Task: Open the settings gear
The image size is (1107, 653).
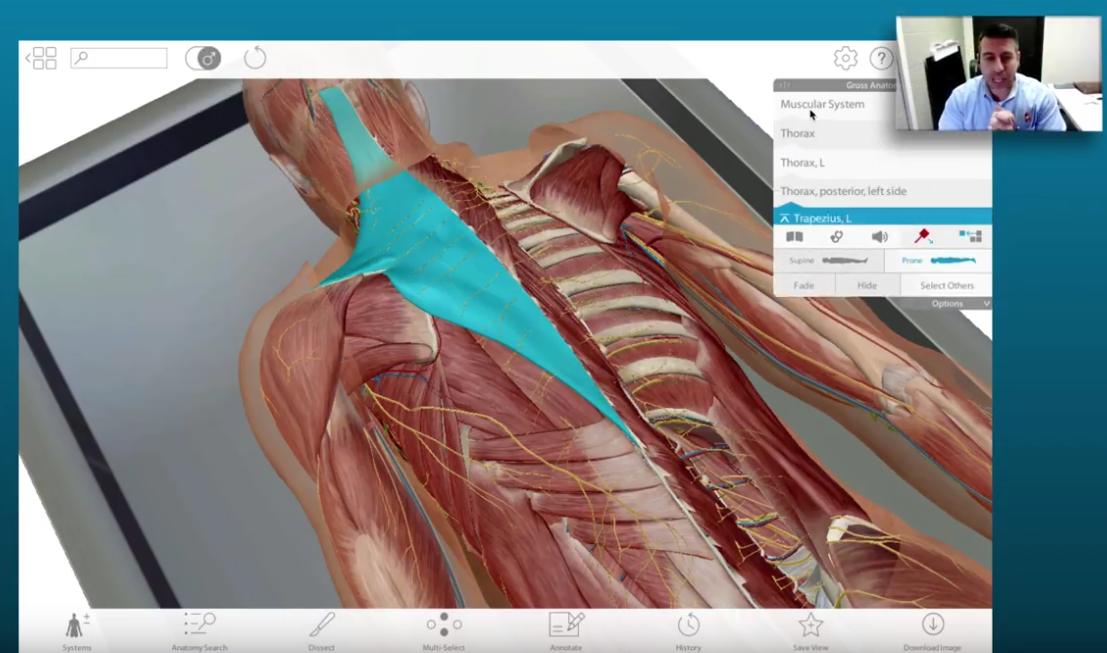Action: [x=845, y=58]
